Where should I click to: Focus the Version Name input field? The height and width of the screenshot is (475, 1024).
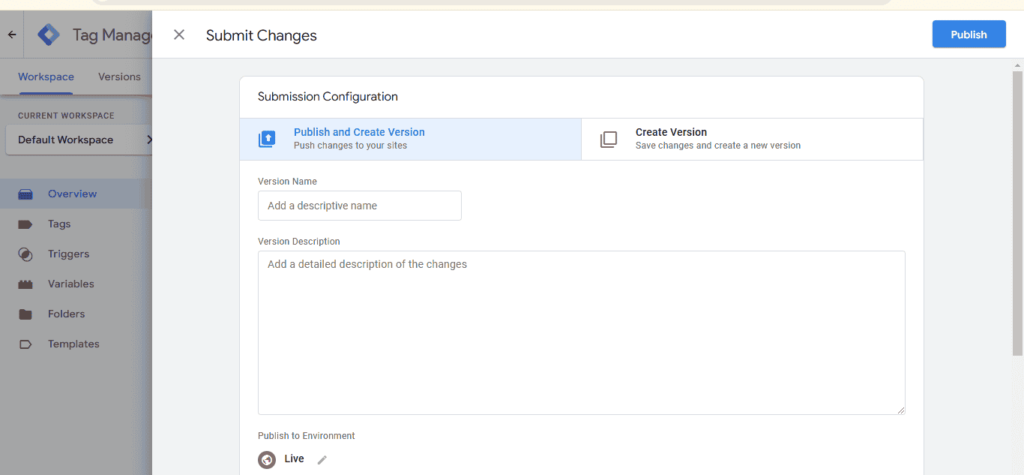tap(360, 205)
